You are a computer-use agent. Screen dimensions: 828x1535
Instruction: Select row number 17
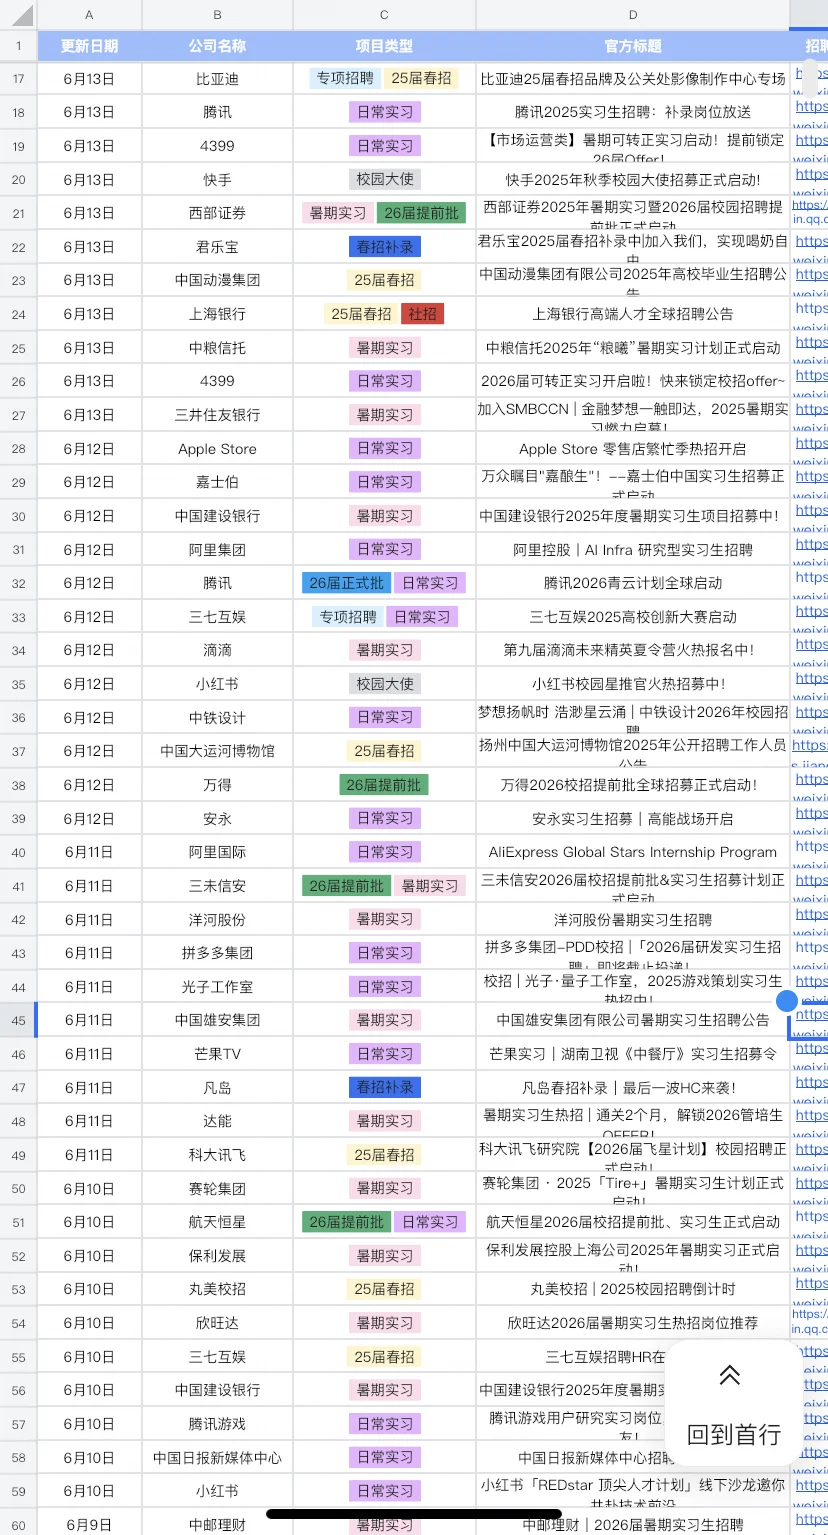pos(19,78)
